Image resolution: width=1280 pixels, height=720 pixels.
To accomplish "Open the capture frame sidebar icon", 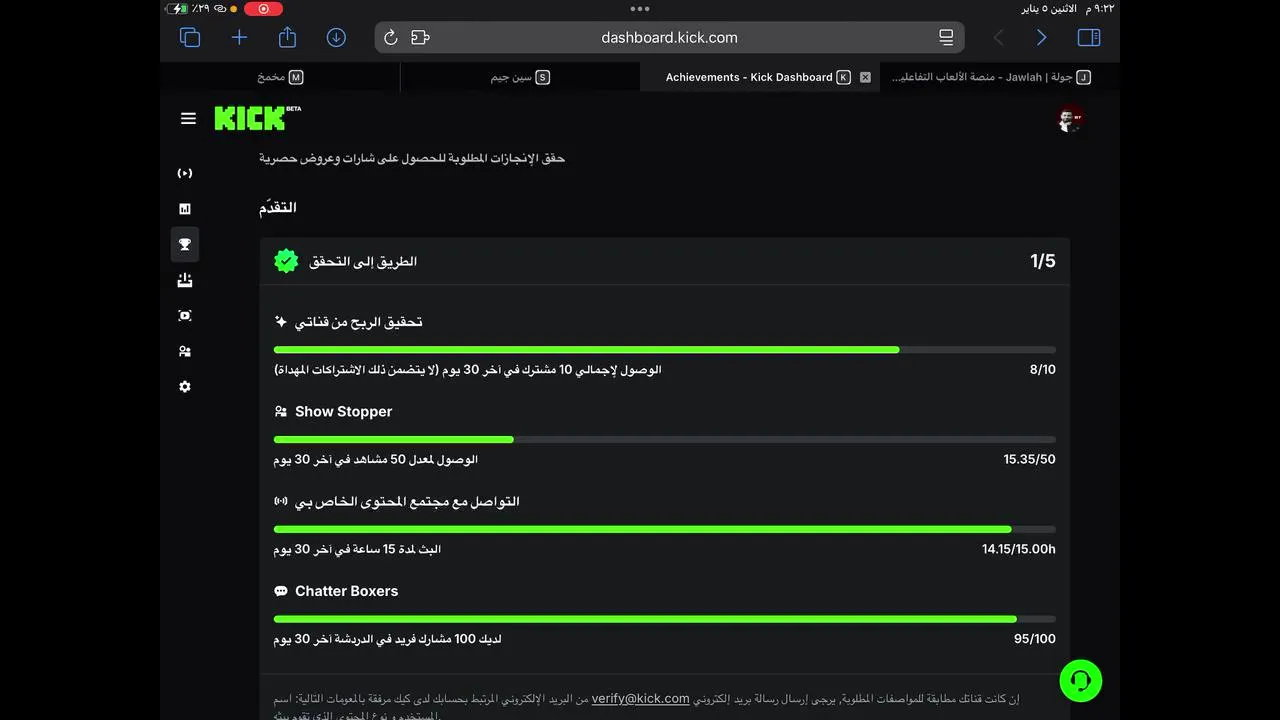I will point(185,316).
